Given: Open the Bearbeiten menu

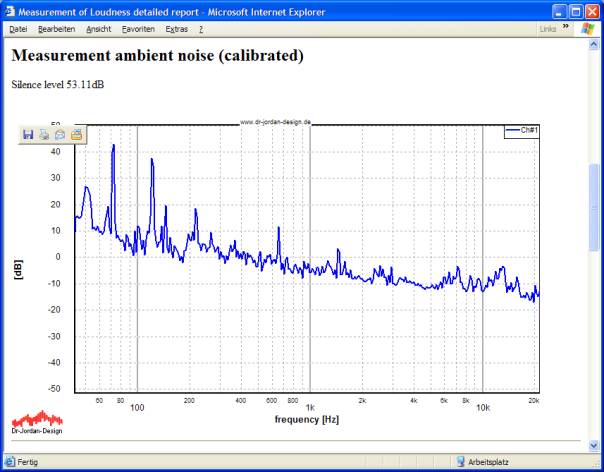Looking at the screenshot, I should [x=58, y=29].
